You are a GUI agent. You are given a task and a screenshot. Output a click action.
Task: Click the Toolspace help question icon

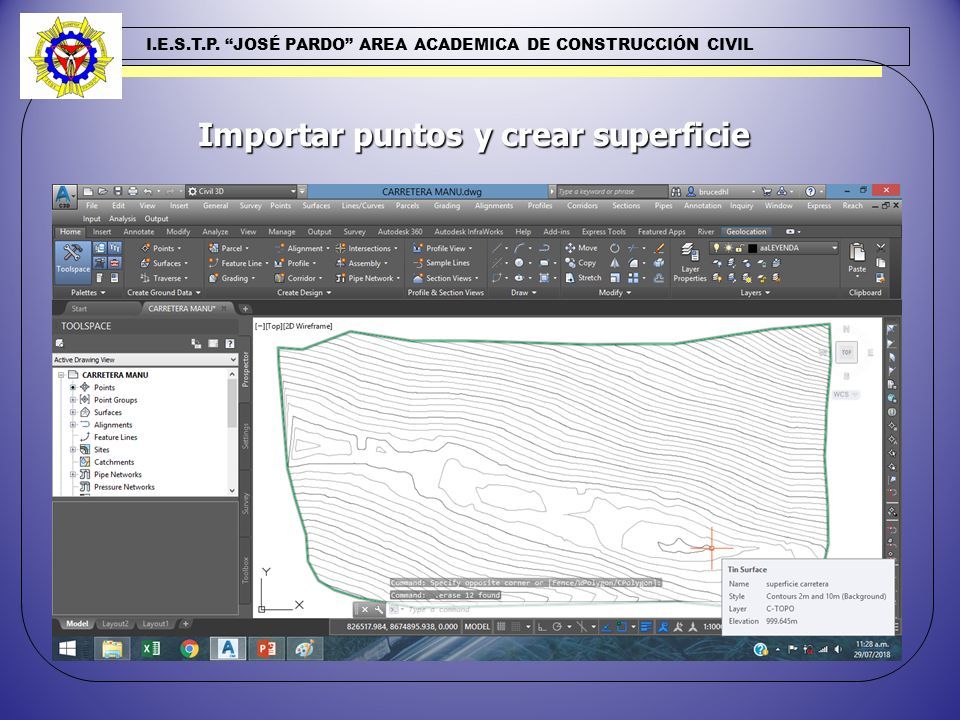pyautogui.click(x=230, y=343)
